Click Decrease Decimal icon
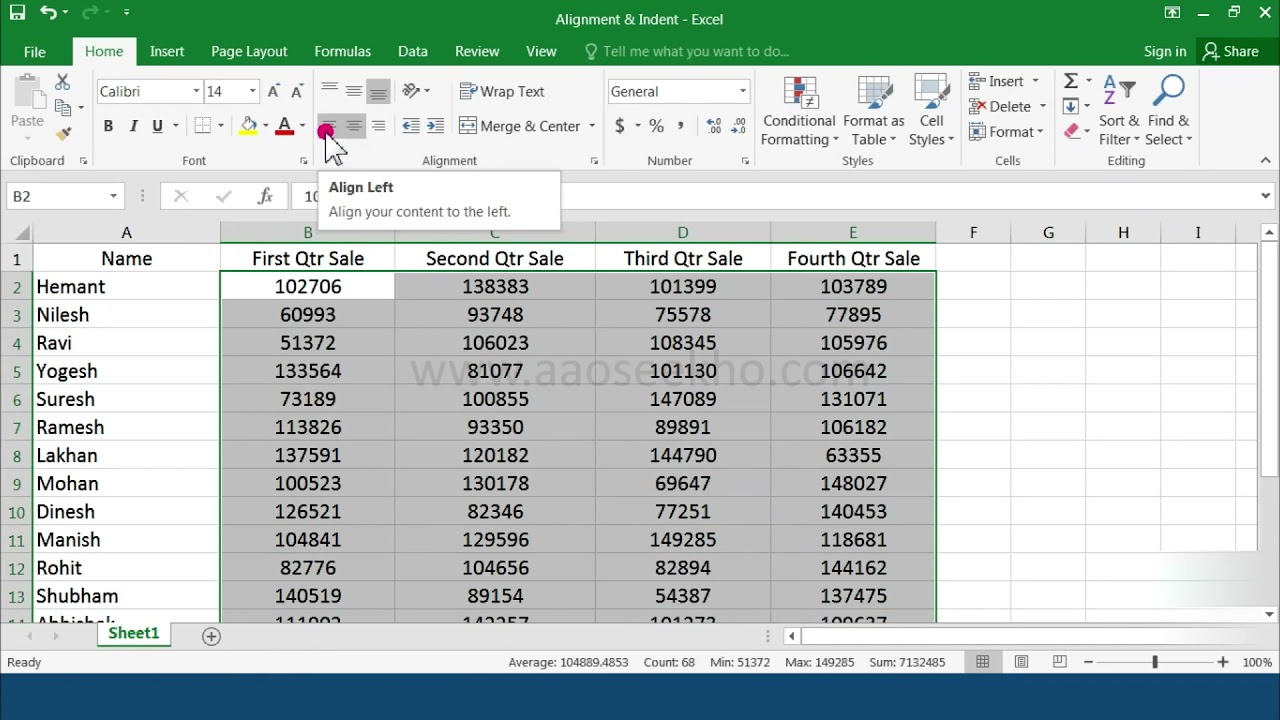1280x720 pixels. pyautogui.click(x=739, y=126)
